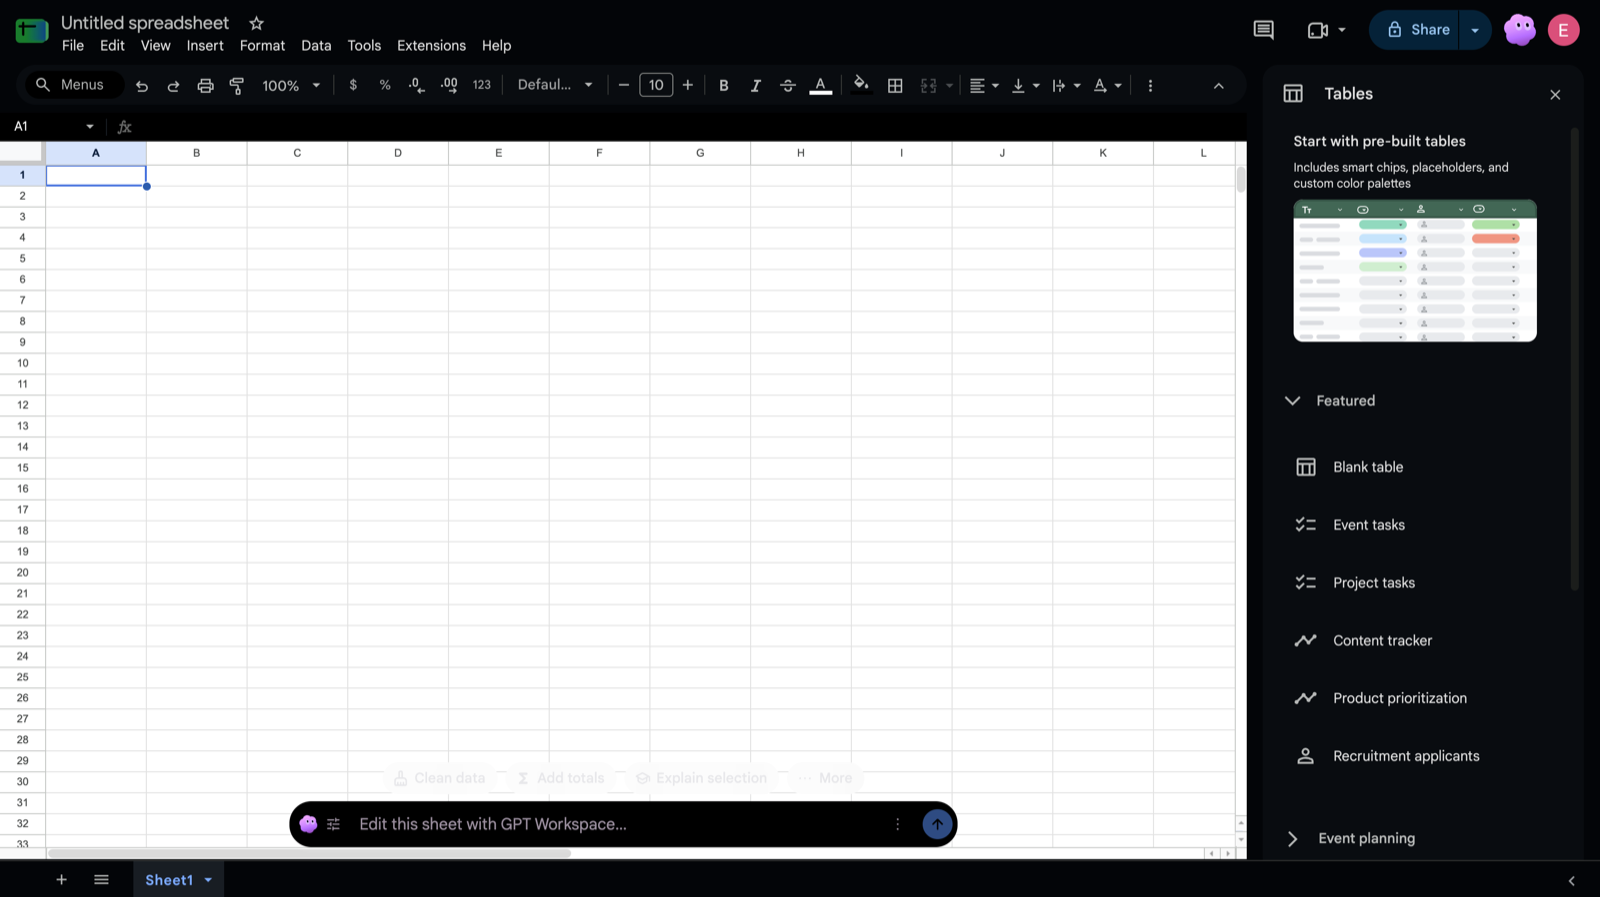Image resolution: width=1600 pixels, height=897 pixels.
Task: Open the Insert menu
Action: (205, 46)
